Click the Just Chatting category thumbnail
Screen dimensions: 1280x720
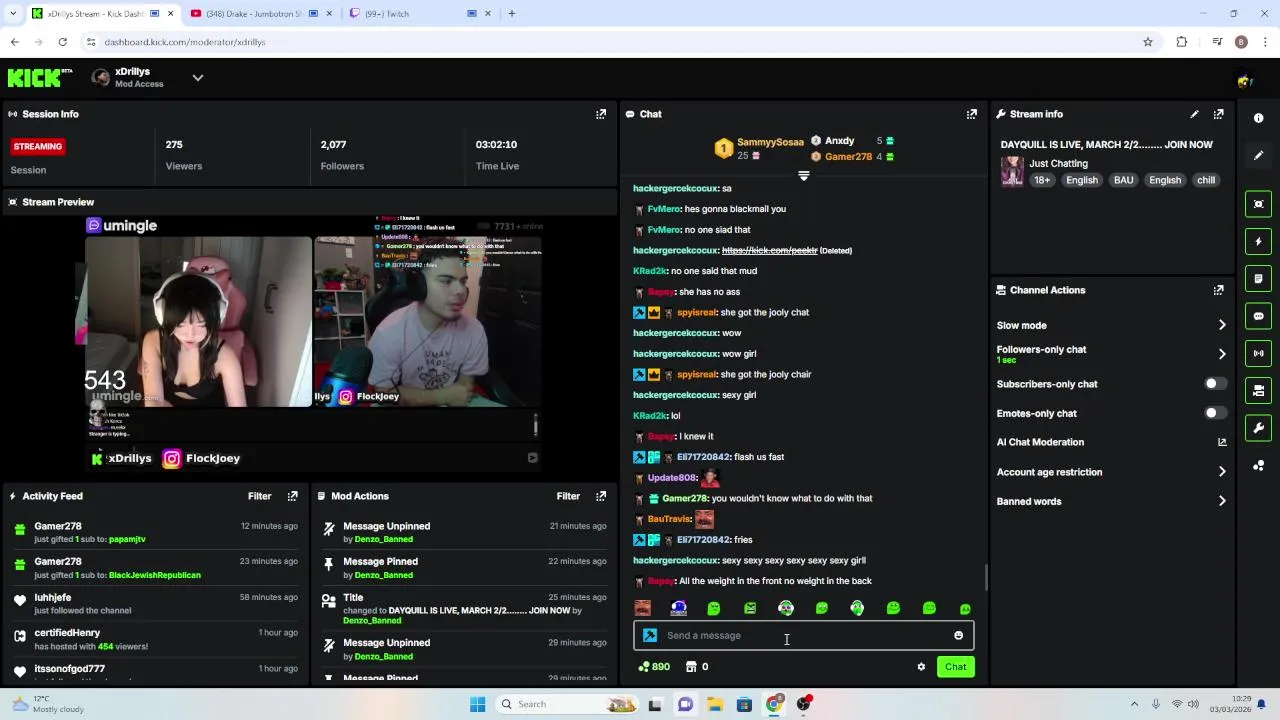[1012, 171]
